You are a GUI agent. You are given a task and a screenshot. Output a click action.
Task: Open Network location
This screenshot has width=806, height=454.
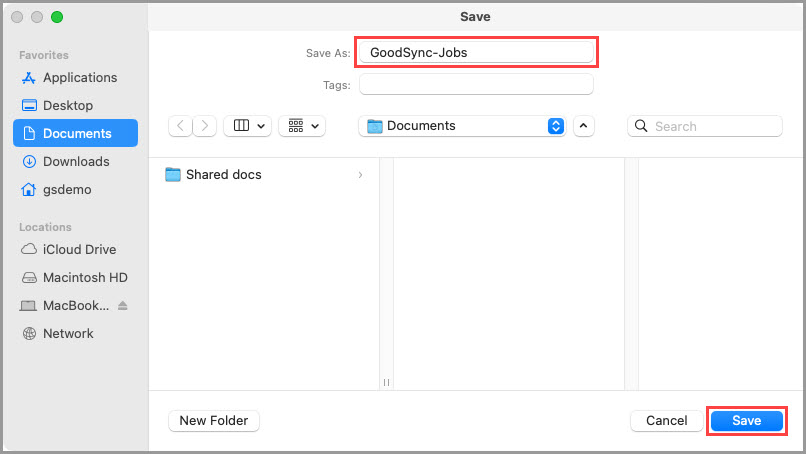(x=75, y=334)
